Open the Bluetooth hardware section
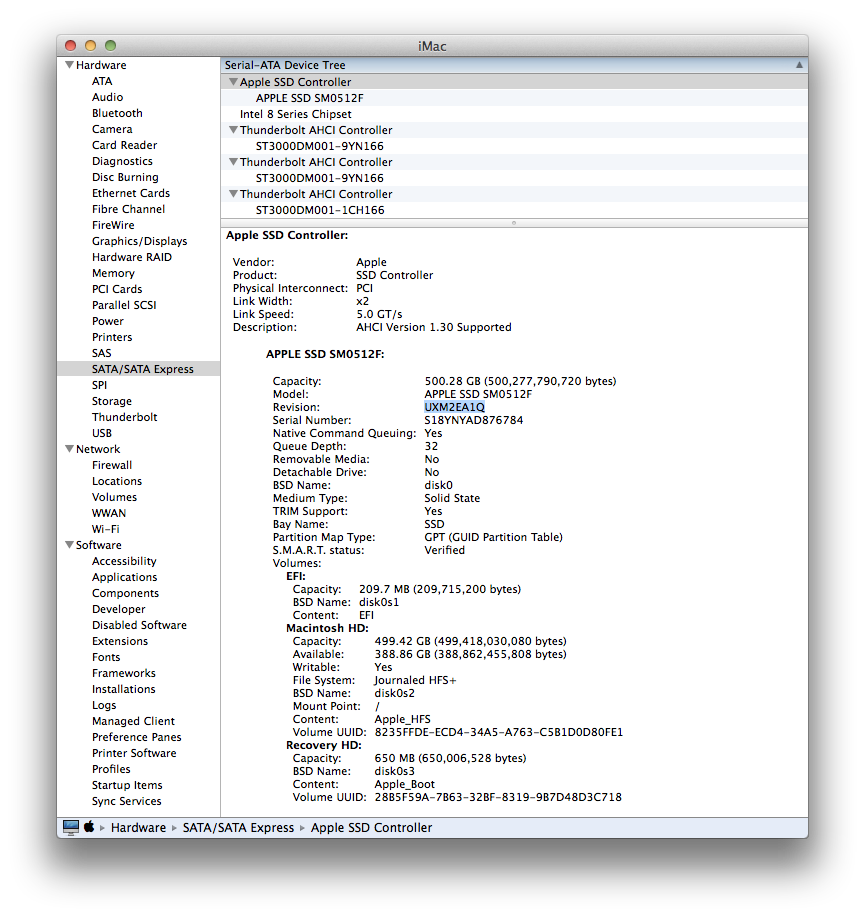865x917 pixels. [x=117, y=113]
